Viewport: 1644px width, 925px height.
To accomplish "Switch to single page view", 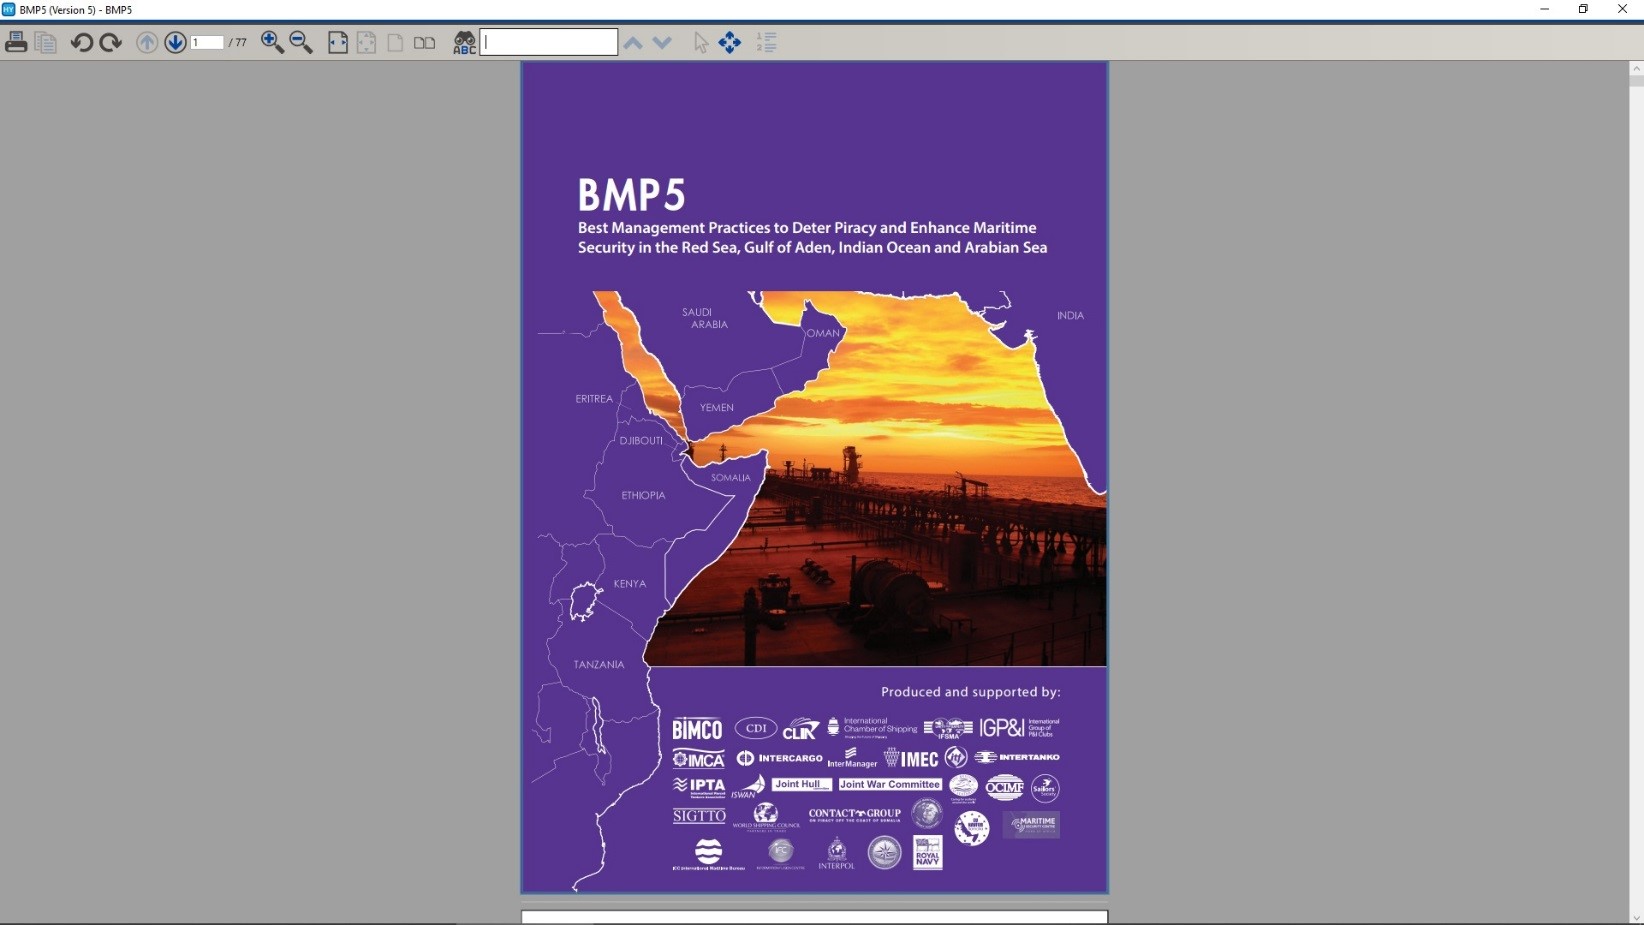I will click(x=395, y=42).
